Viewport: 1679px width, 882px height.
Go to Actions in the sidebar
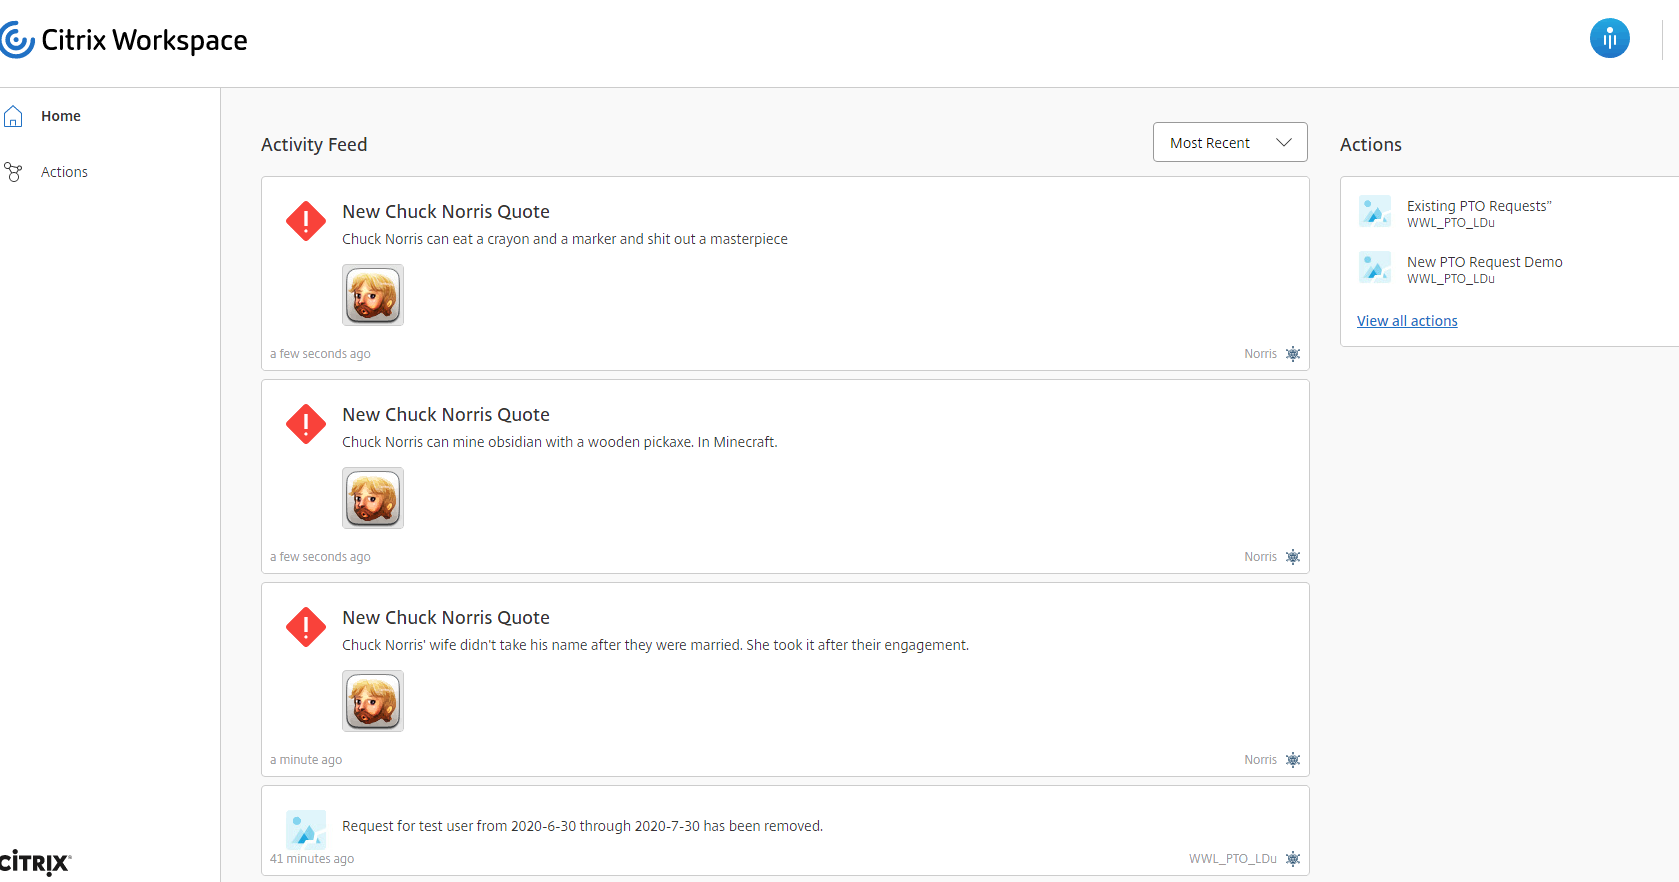pyautogui.click(x=64, y=172)
